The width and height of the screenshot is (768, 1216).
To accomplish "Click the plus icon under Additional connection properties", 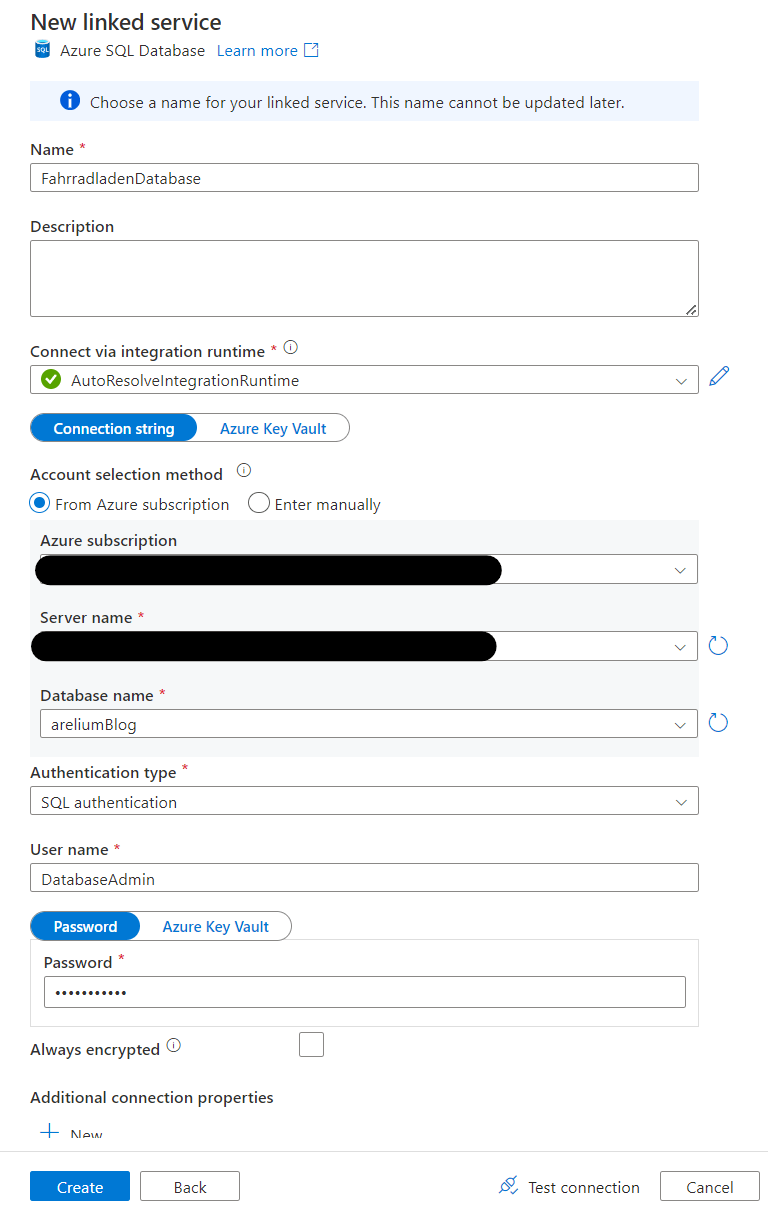I will click(48, 1131).
